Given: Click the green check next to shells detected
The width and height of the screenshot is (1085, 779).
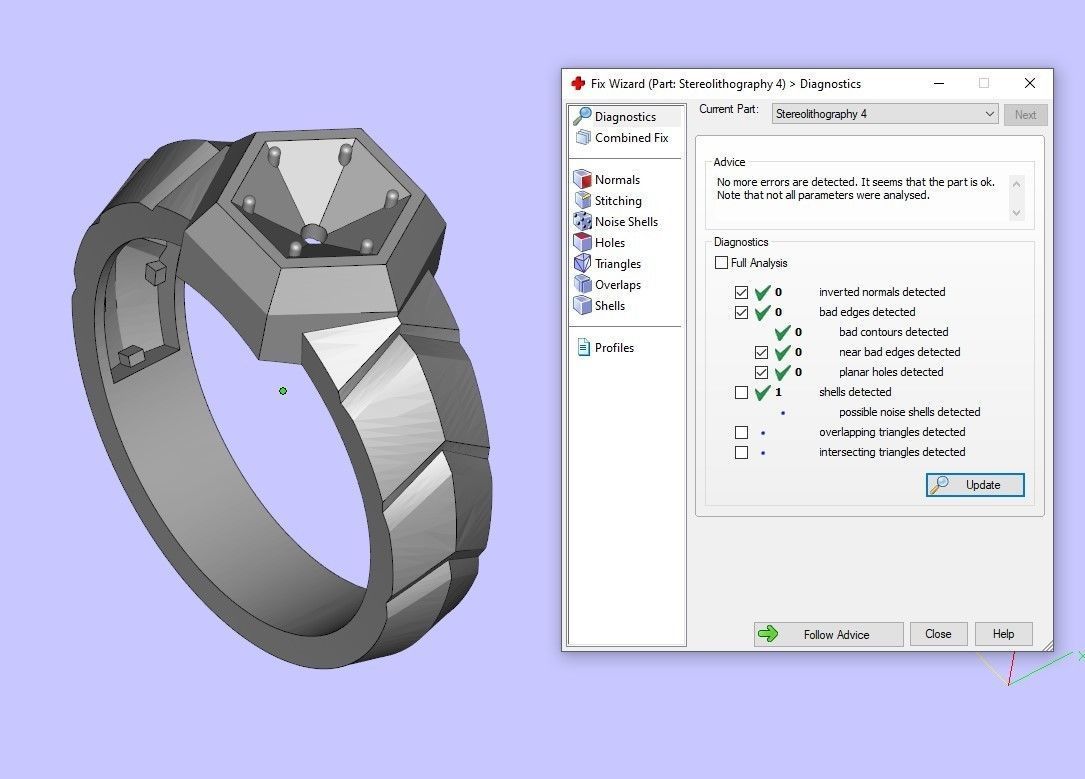Looking at the screenshot, I should [x=763, y=392].
